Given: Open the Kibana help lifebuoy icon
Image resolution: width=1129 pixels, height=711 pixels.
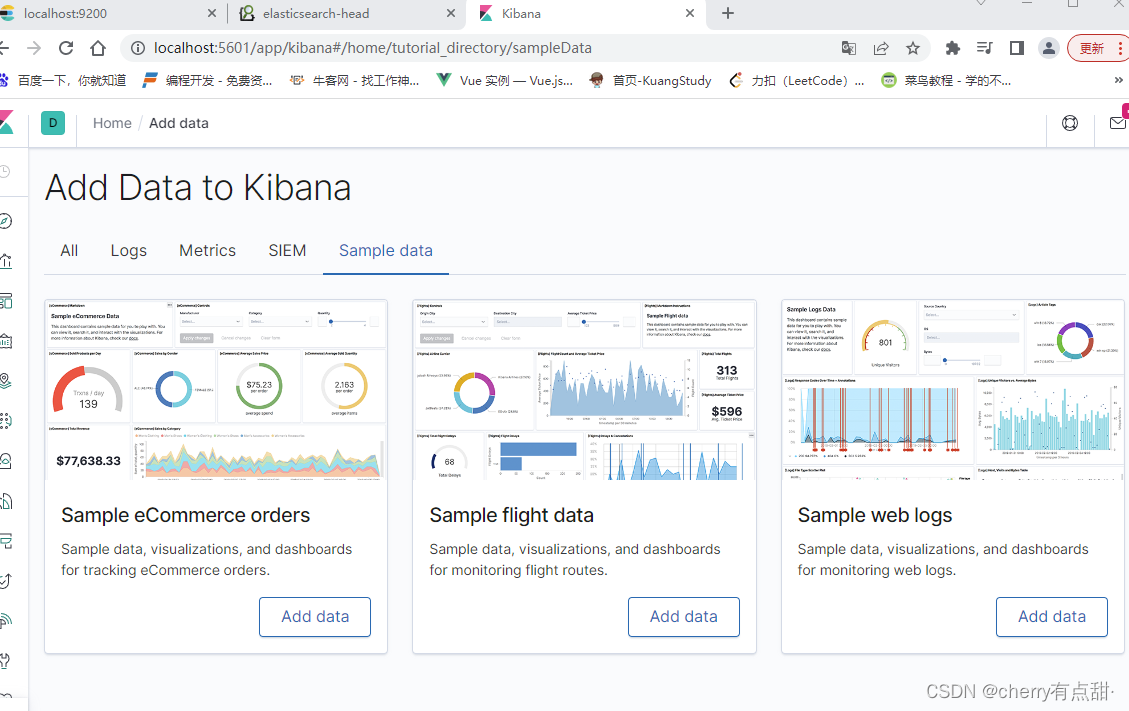Looking at the screenshot, I should [1070, 123].
